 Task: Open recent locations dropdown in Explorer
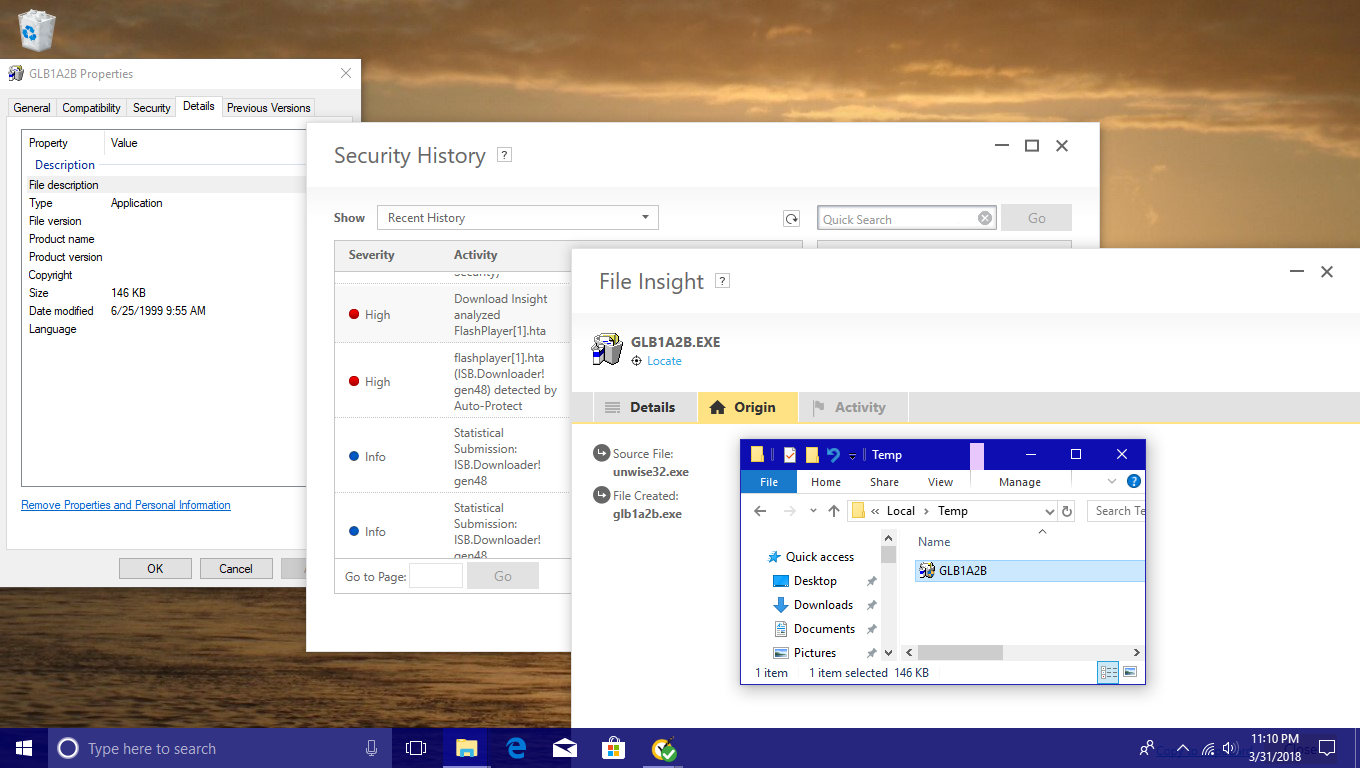pos(812,511)
